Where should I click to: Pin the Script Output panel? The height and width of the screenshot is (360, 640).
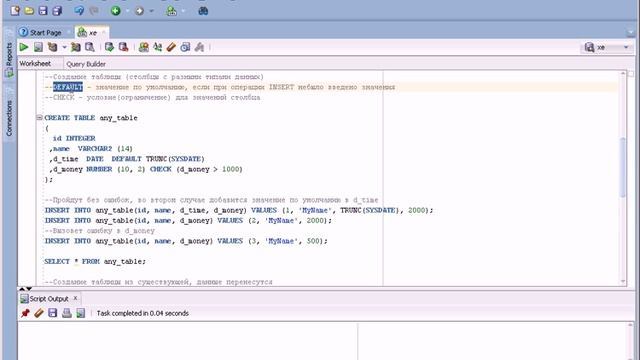[25, 313]
